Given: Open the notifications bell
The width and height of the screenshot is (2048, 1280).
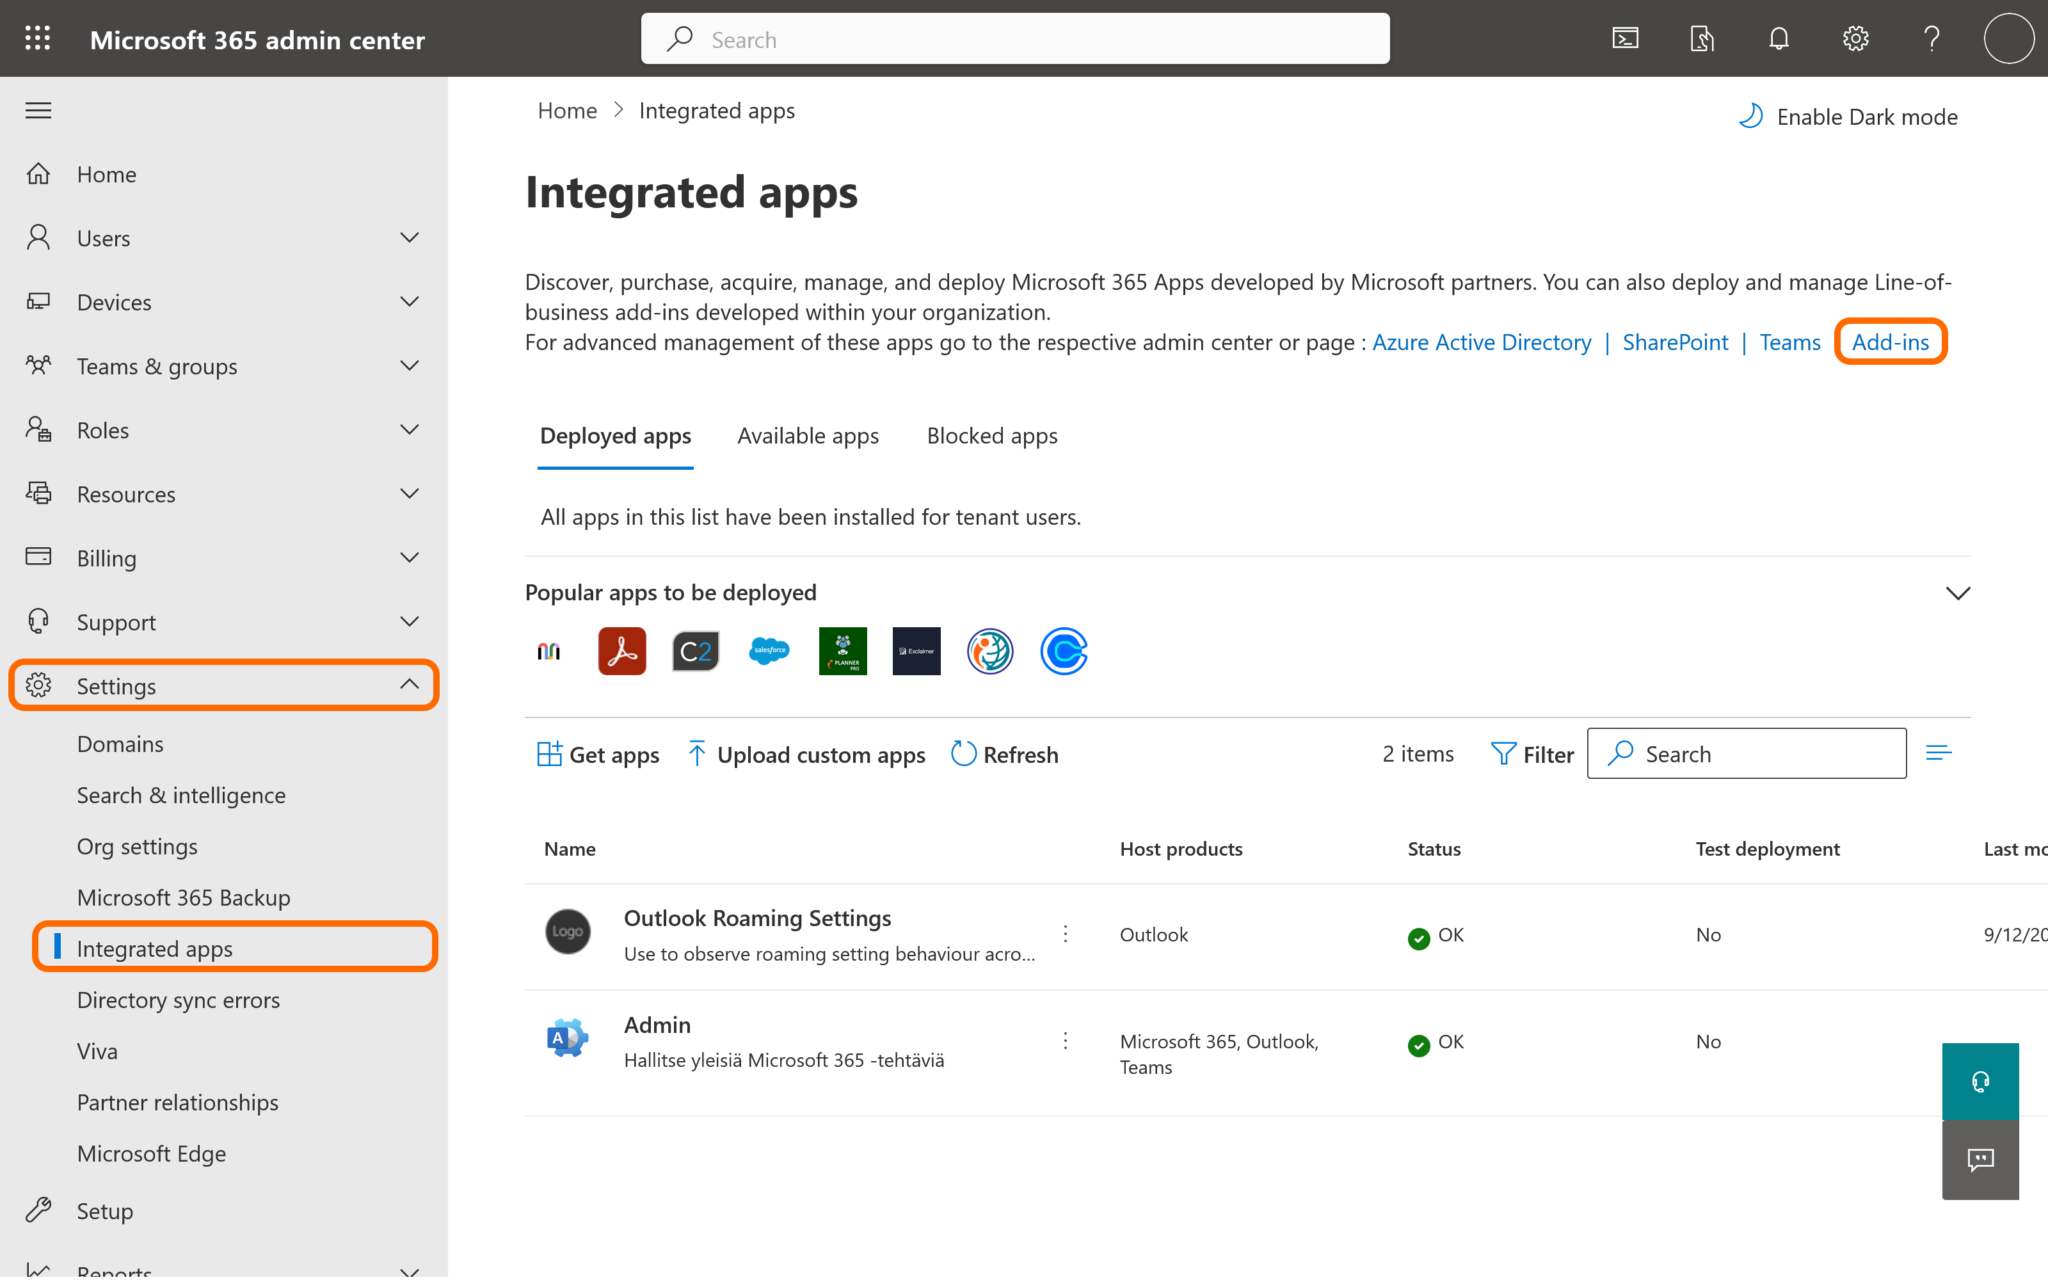Looking at the screenshot, I should [x=1778, y=39].
